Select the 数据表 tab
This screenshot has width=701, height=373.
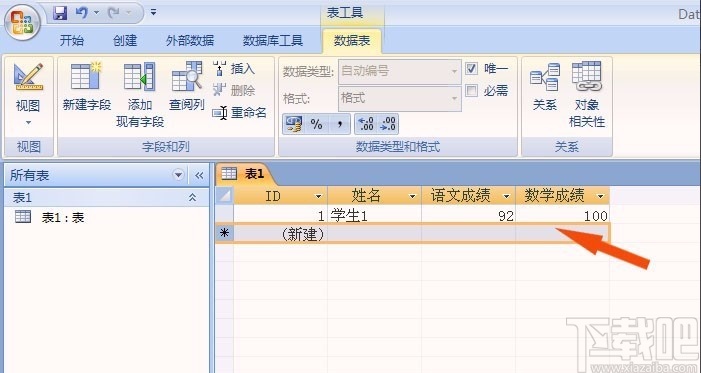click(352, 41)
